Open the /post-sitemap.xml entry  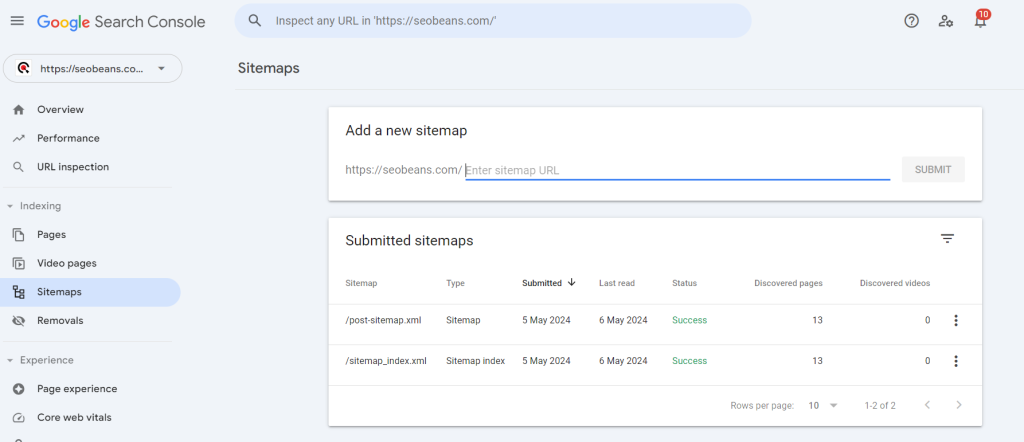point(383,321)
